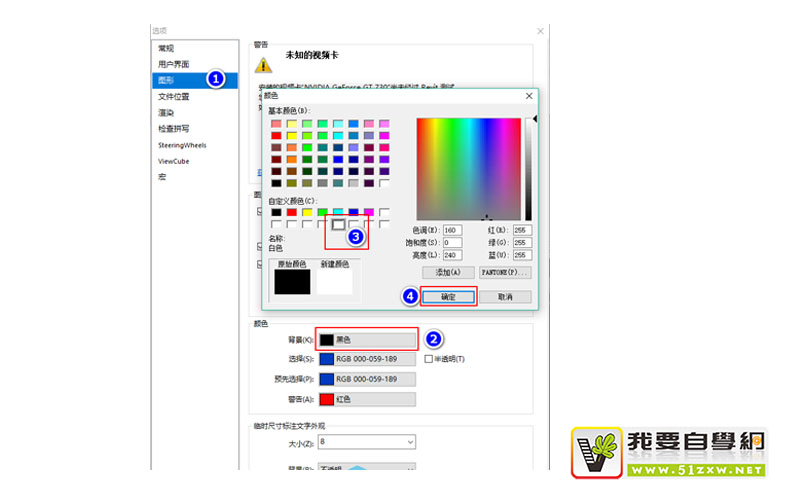
Task: Click the 取消 button
Action: [504, 297]
